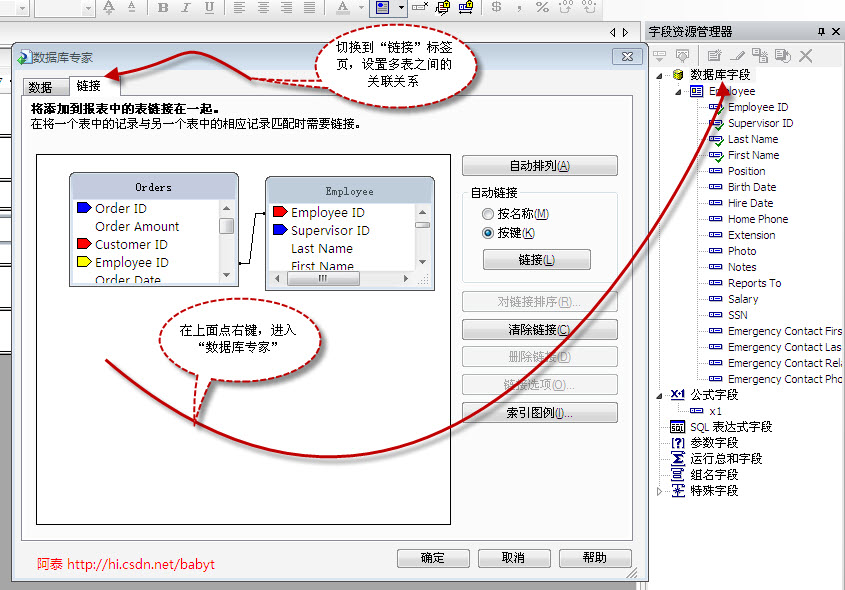Screen dimensions: 845x590
Task: Open the font color dropdown arrow
Action: pos(361,7)
